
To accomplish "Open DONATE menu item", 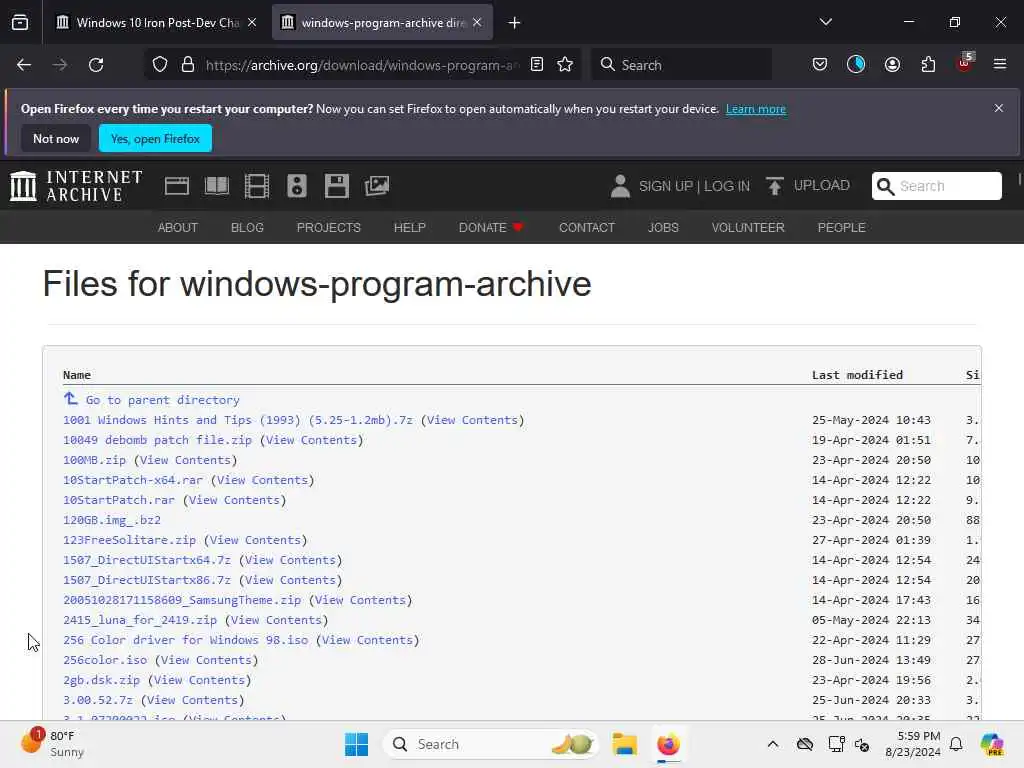I will [491, 227].
